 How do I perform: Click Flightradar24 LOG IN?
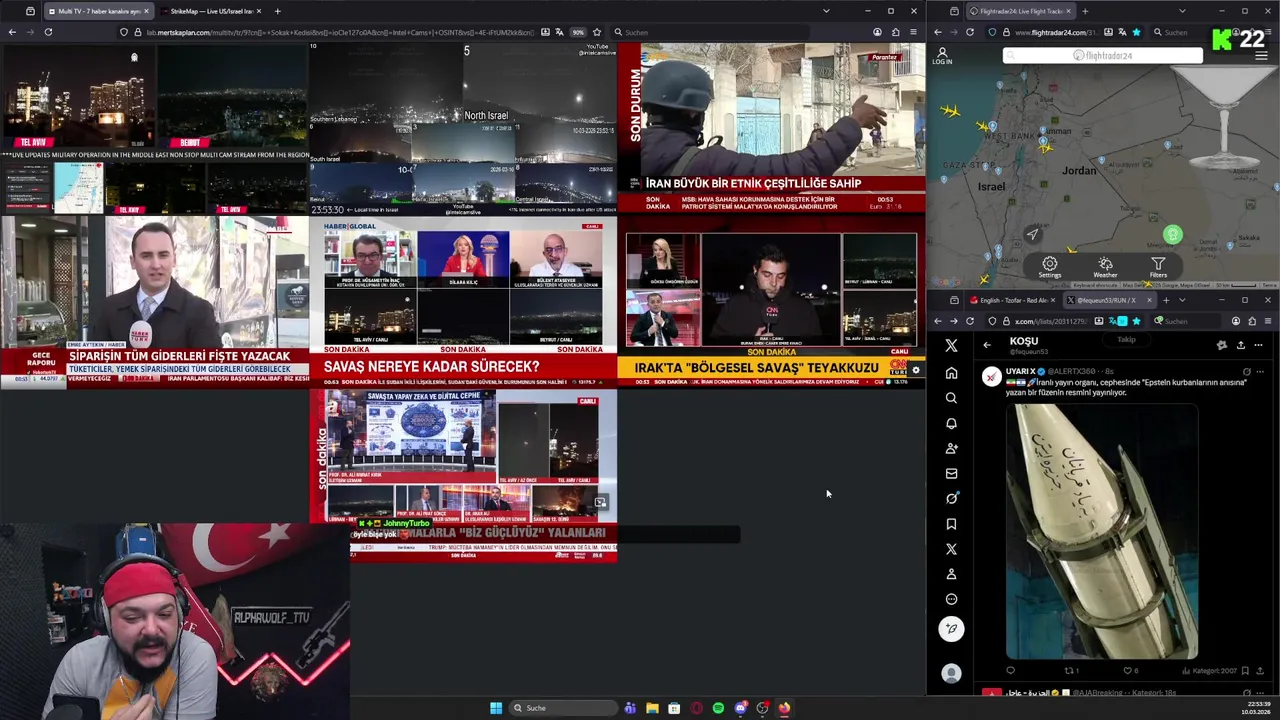coord(942,56)
